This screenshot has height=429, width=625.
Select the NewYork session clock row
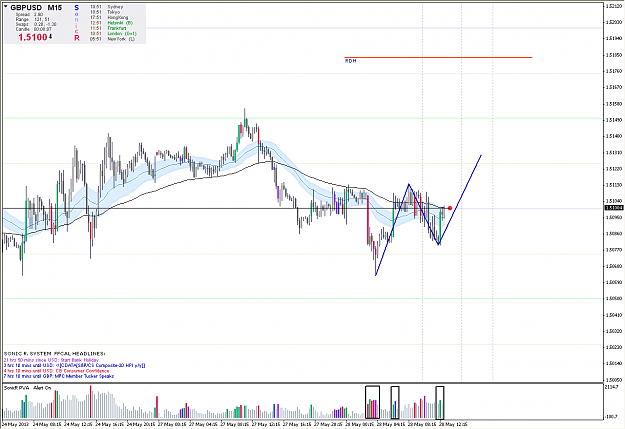(x=112, y=39)
